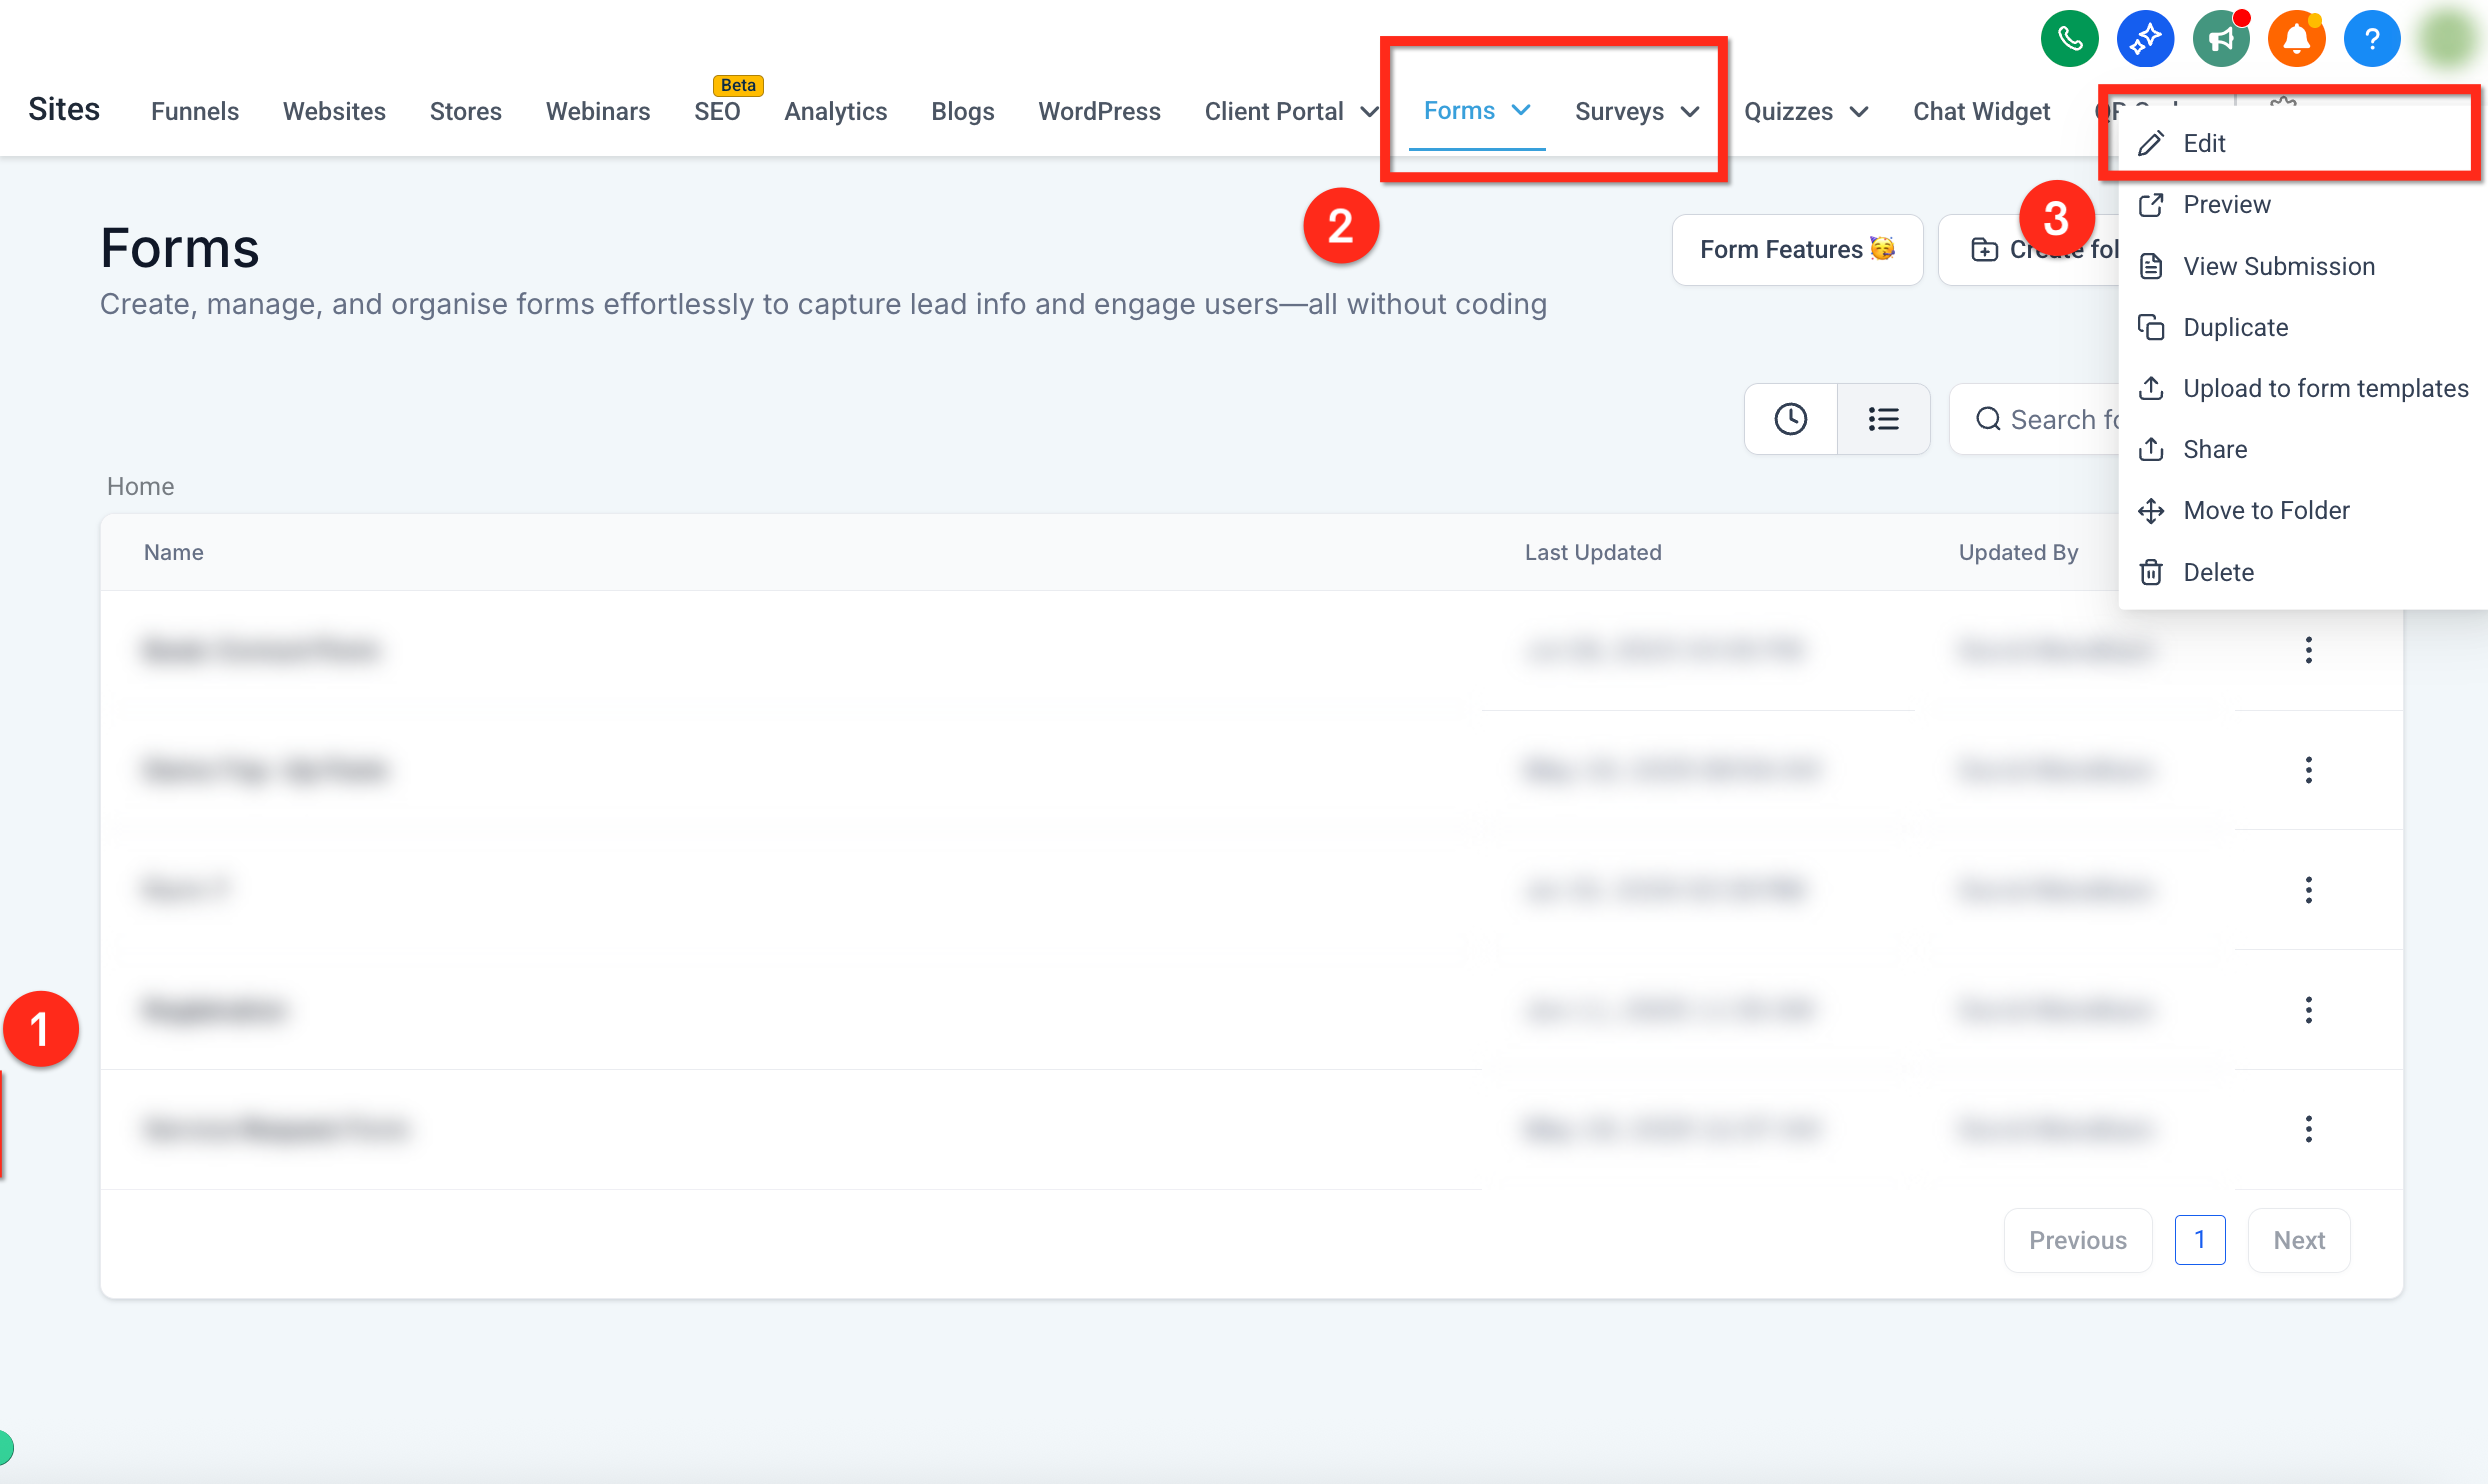
Task: Click the document icon beside View Submission
Action: [x=2150, y=267]
